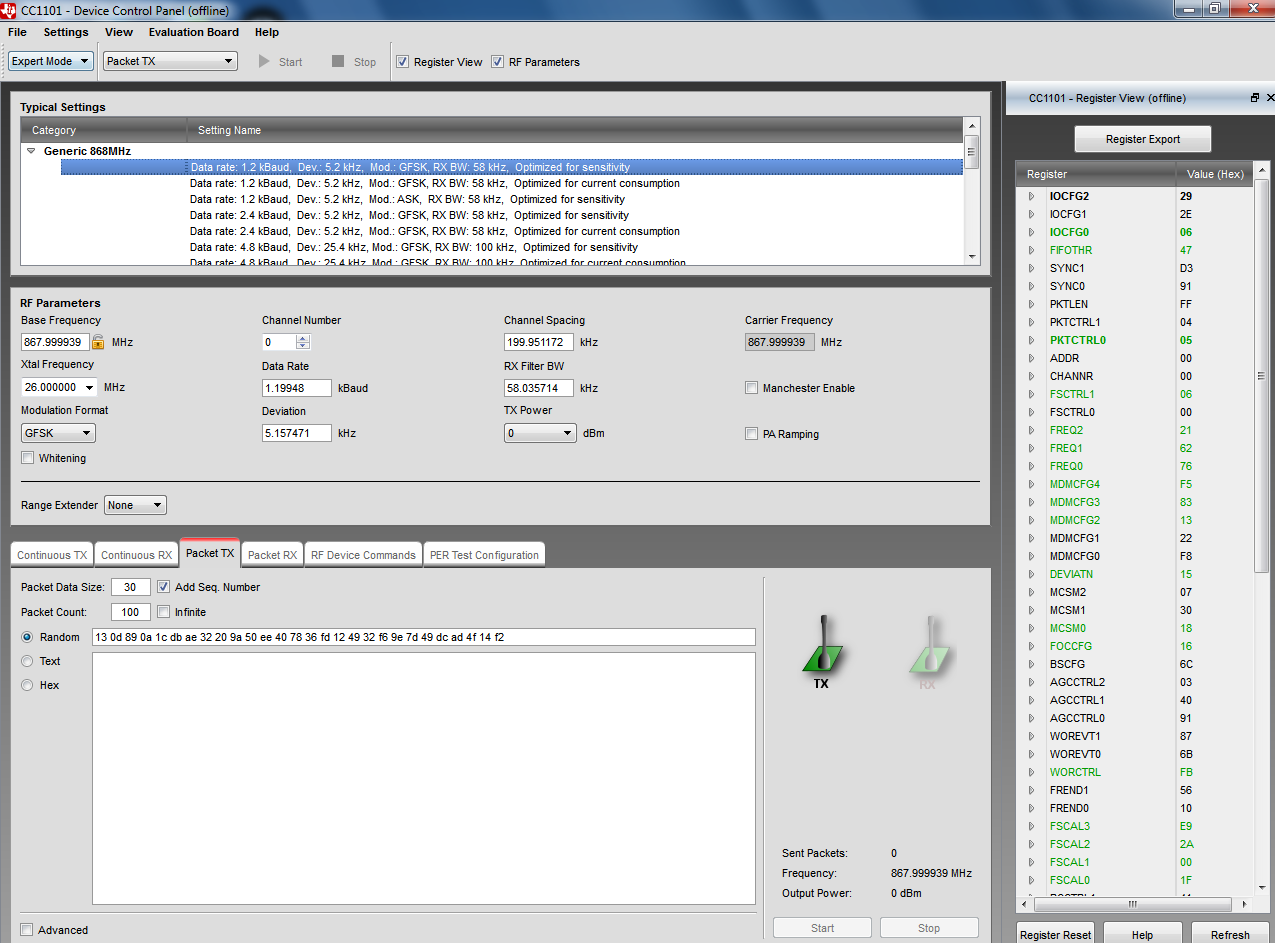Viewport: 1275px width, 943px height.
Task: Expand the FIFOTHR register row
Action: pos(1031,250)
